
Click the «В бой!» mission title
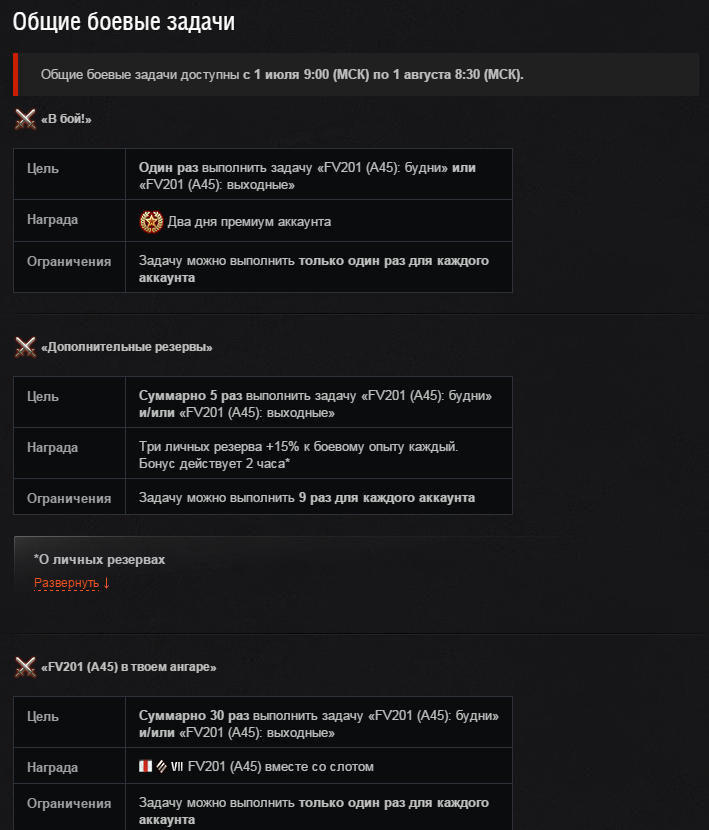(x=66, y=119)
